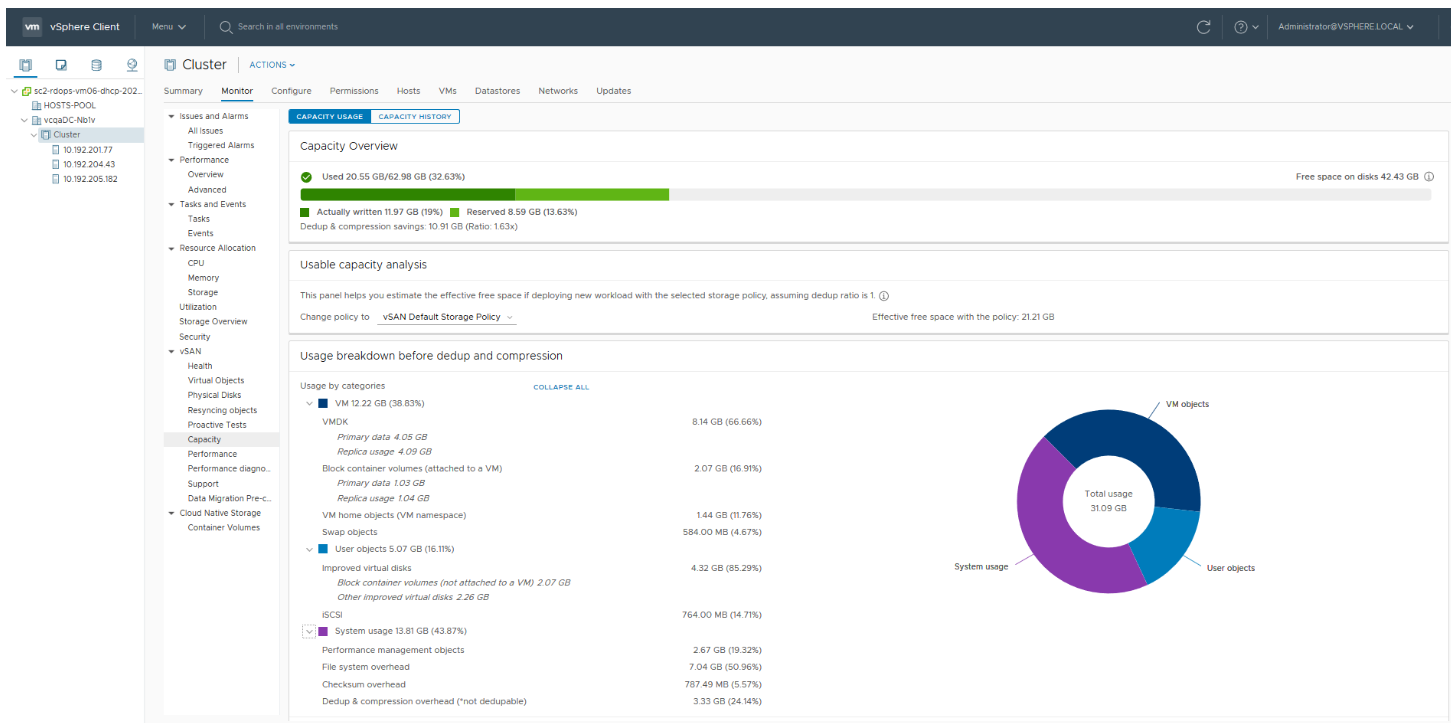Viewport: 1451px width, 723px height.
Task: Open the Updates tab
Action: [x=614, y=91]
